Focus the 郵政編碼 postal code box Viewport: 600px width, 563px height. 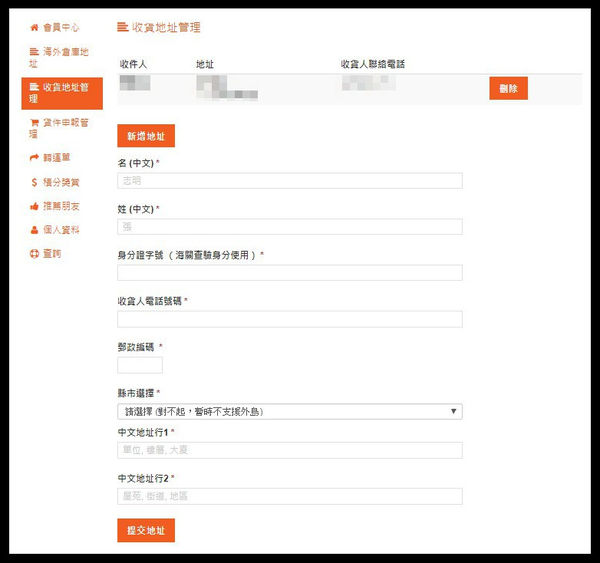click(140, 365)
